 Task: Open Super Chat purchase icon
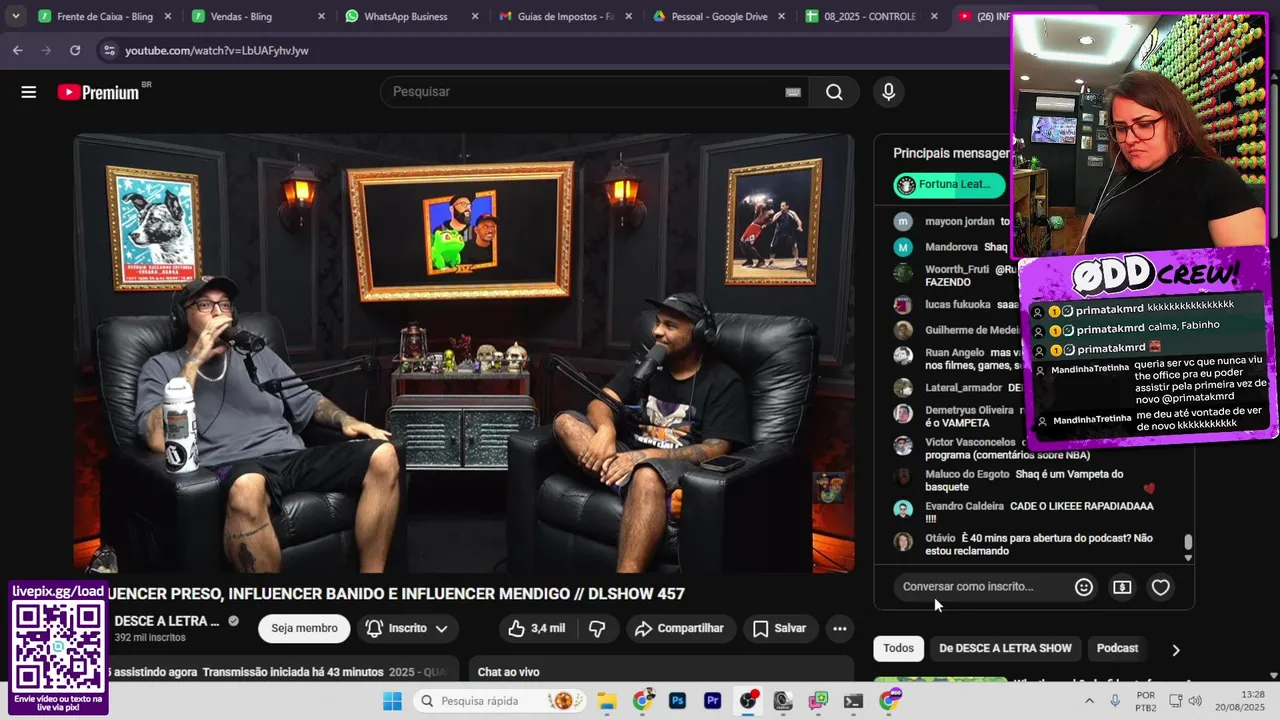click(x=1122, y=587)
